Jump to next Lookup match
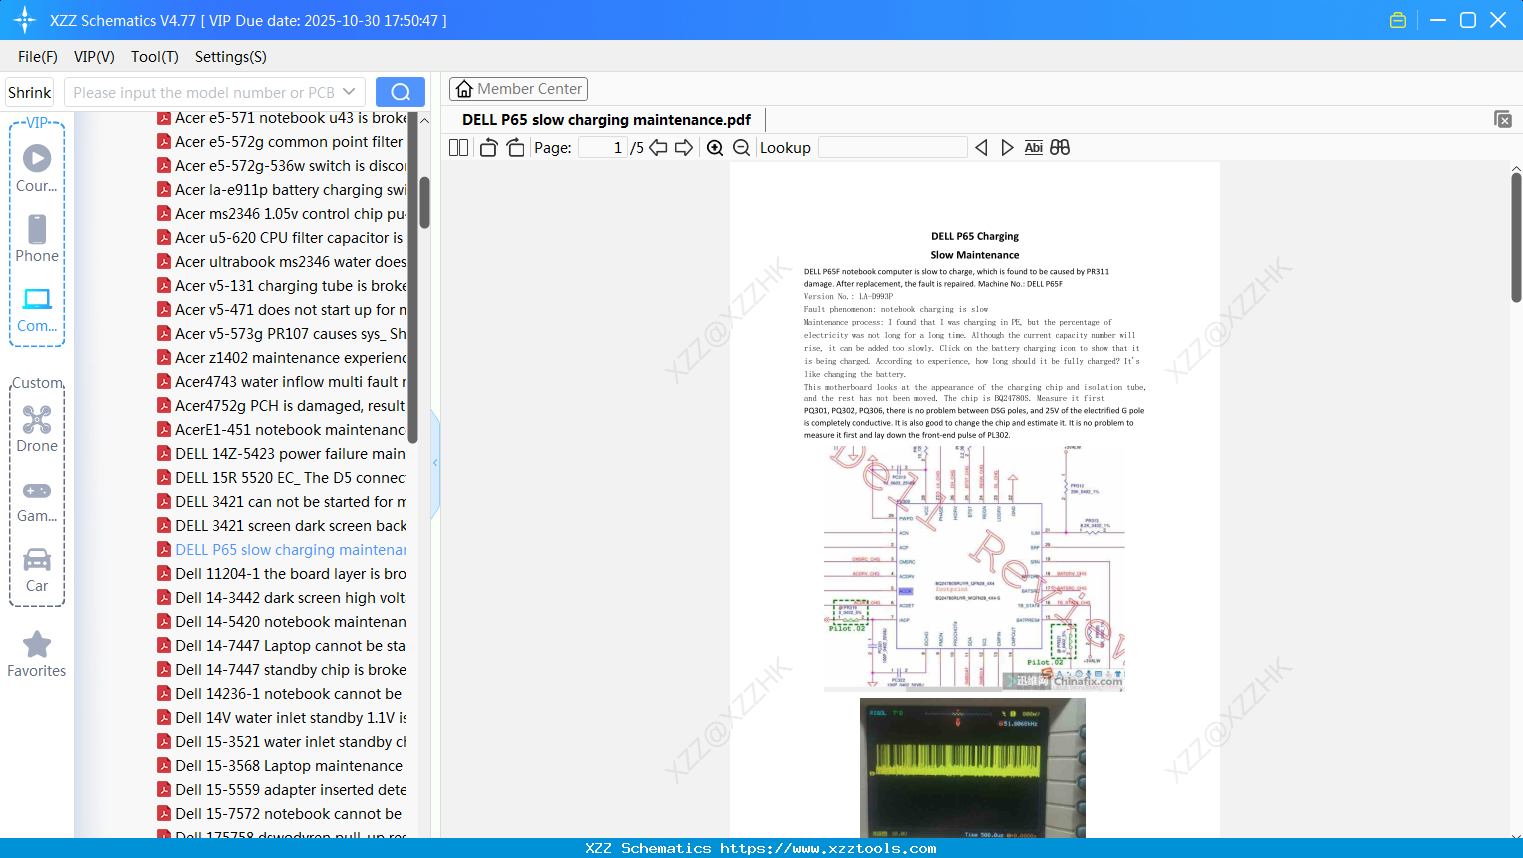 pos(1007,148)
